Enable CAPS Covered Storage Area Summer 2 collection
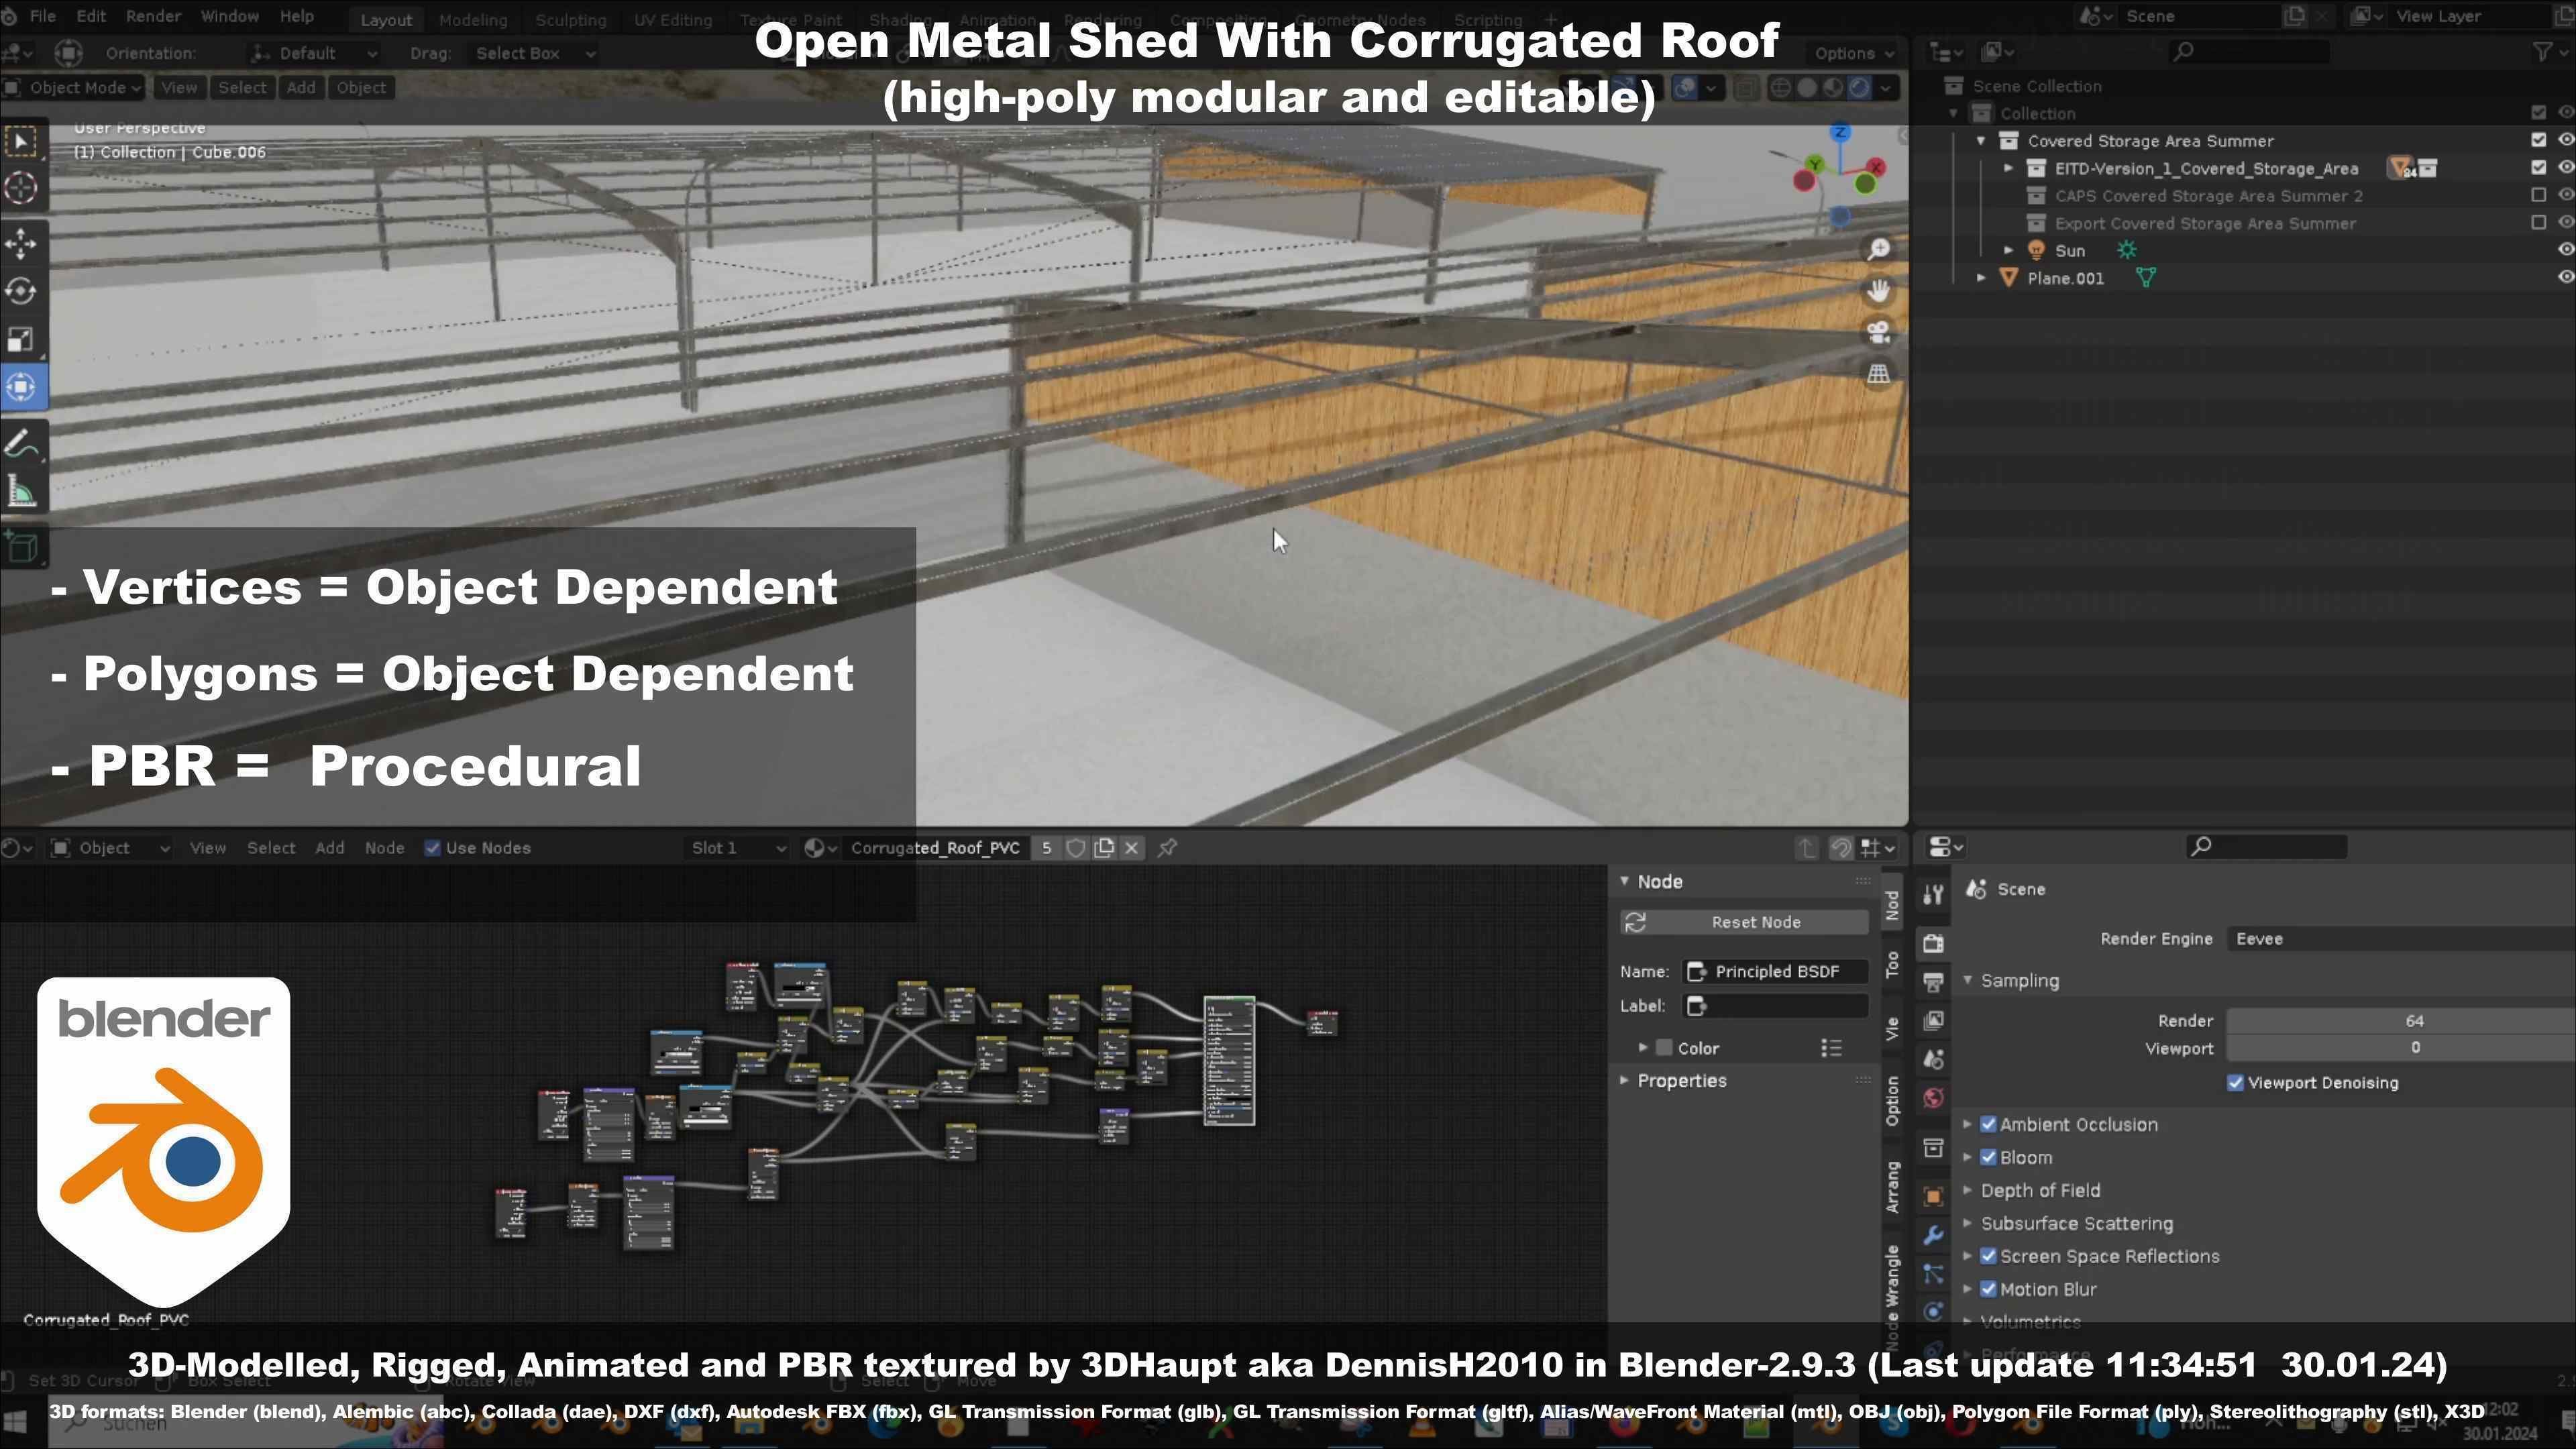This screenshot has height=1449, width=2576. pos(2538,195)
